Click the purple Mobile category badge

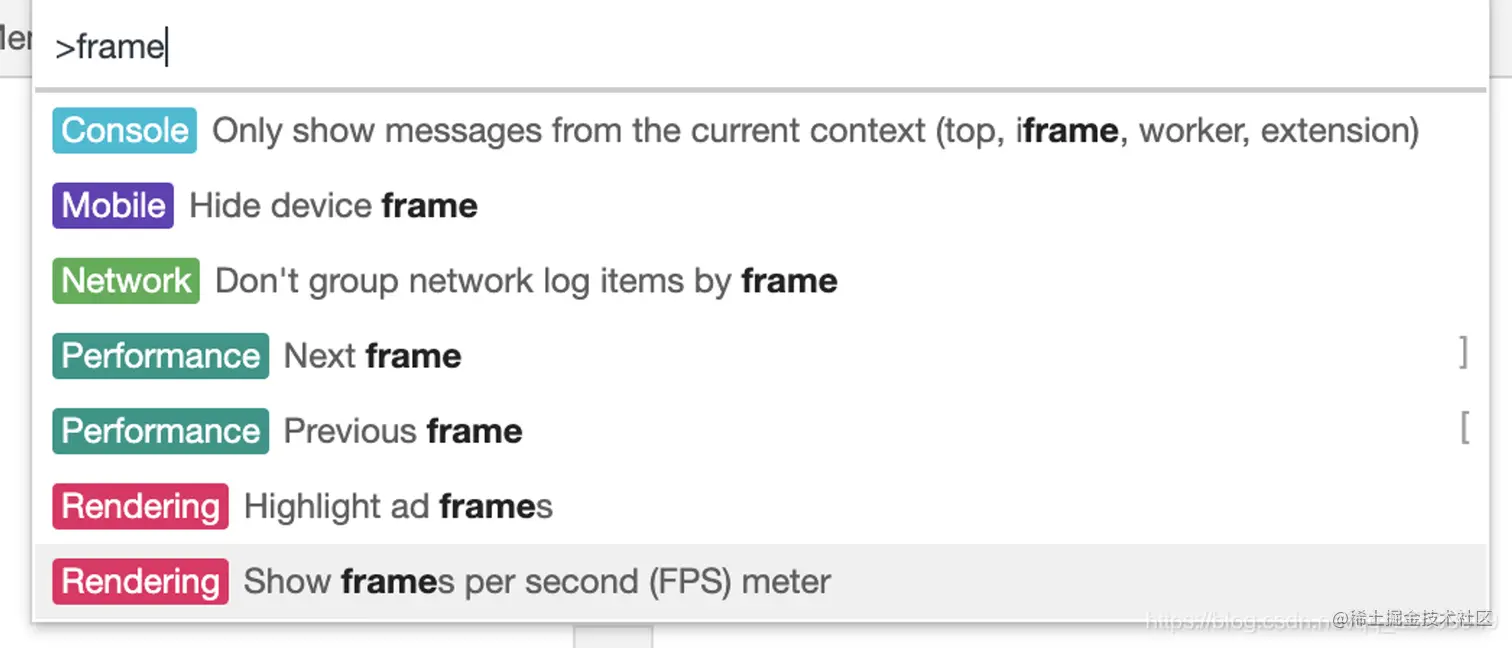click(113, 206)
